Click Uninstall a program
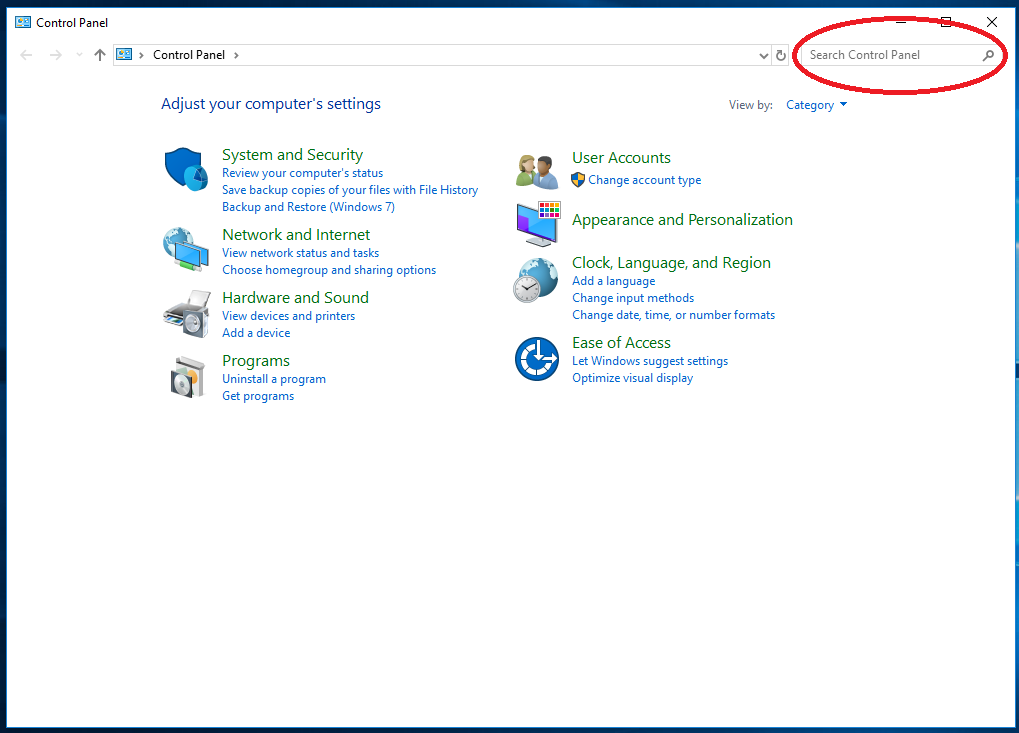This screenshot has height=733, width=1019. 274,379
